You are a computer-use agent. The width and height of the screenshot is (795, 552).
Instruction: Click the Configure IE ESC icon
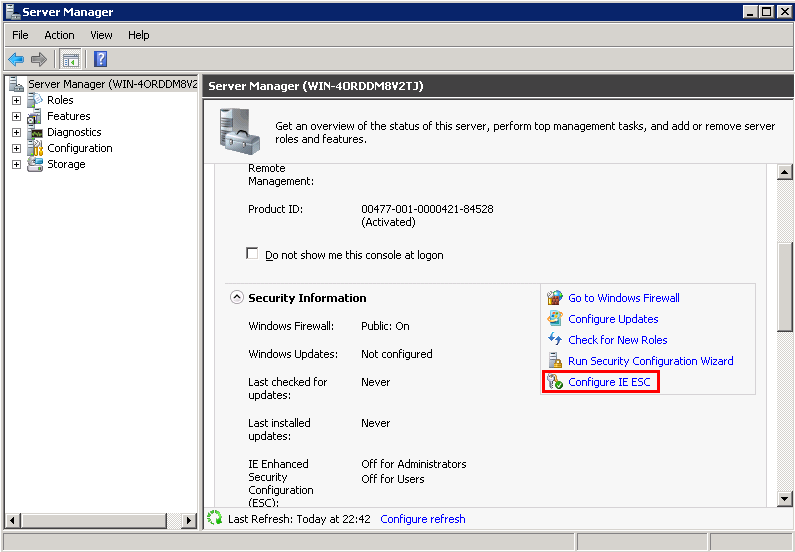coord(555,382)
